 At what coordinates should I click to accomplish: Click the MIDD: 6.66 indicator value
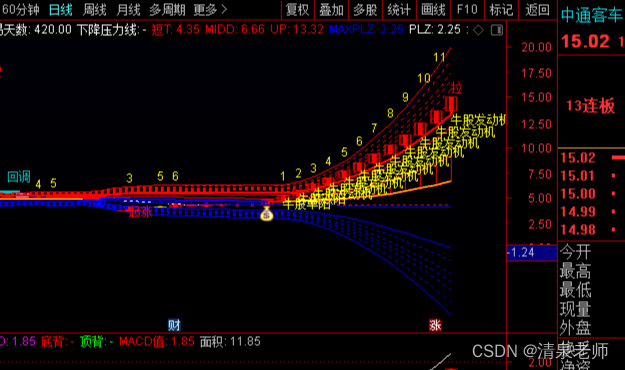(x=235, y=30)
